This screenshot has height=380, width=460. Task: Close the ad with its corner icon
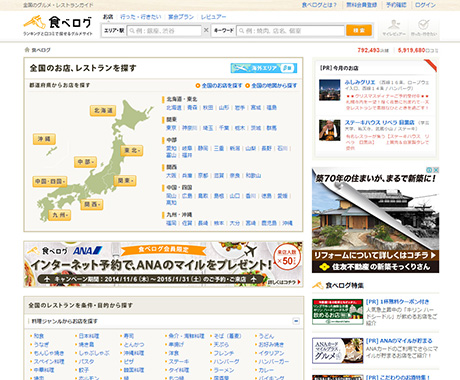[435, 170]
